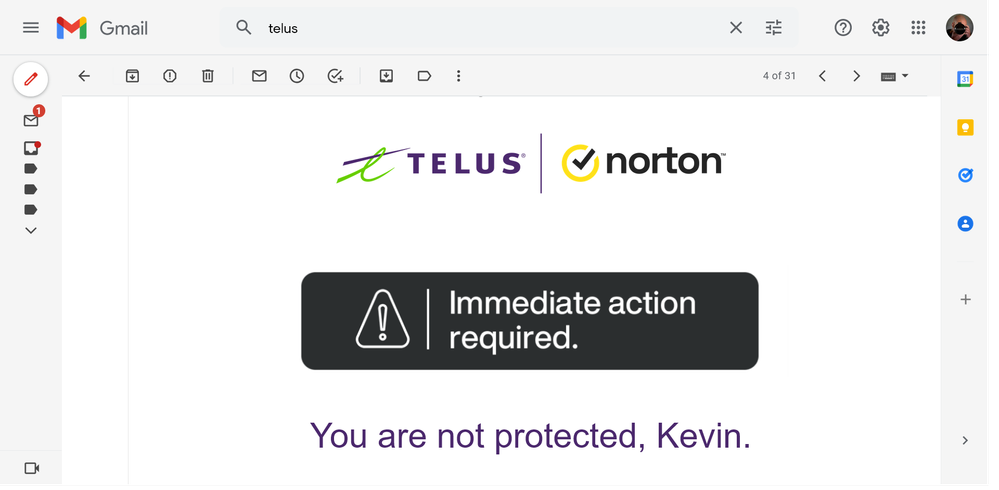Show search options filter icon
This screenshot has width=999, height=490.
[x=774, y=28]
